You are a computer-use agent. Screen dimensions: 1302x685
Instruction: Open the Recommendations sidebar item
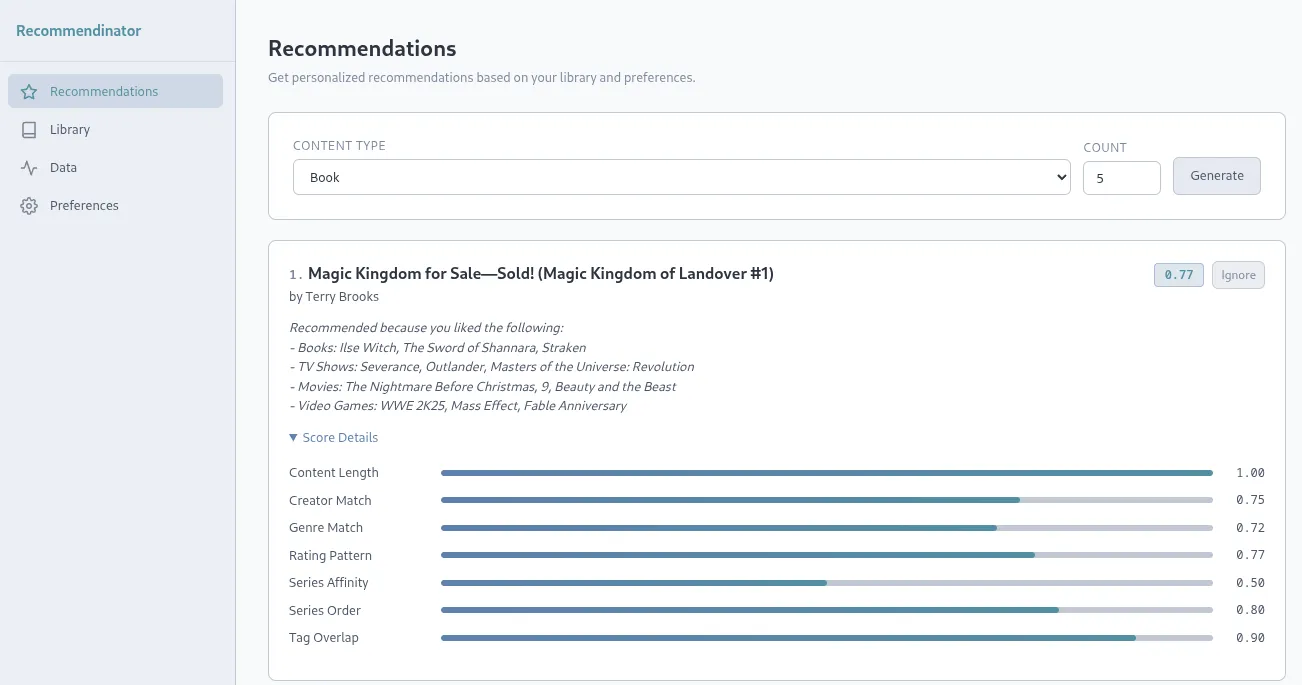(x=115, y=91)
